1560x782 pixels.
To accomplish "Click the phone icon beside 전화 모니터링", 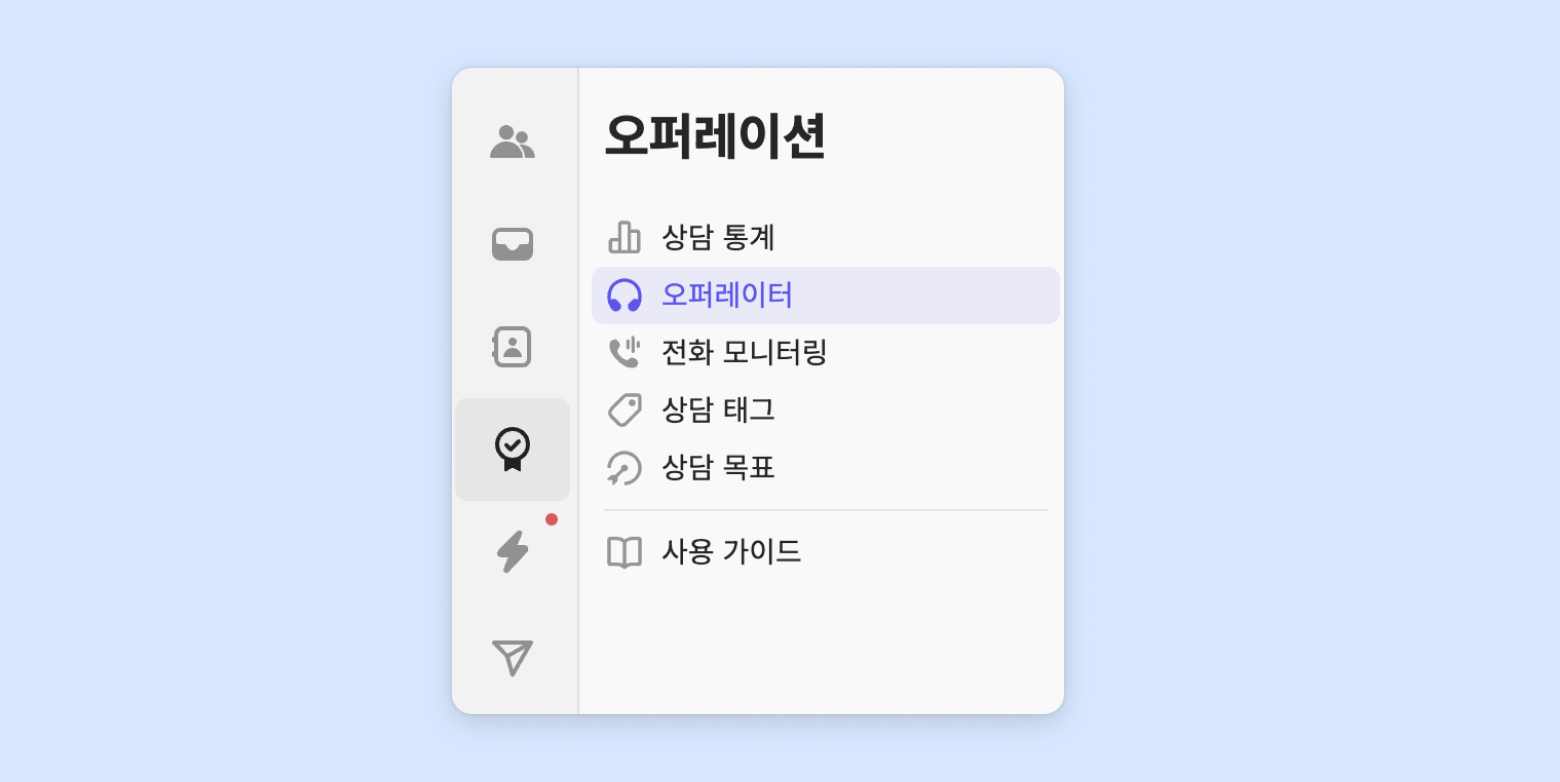I will [x=624, y=352].
